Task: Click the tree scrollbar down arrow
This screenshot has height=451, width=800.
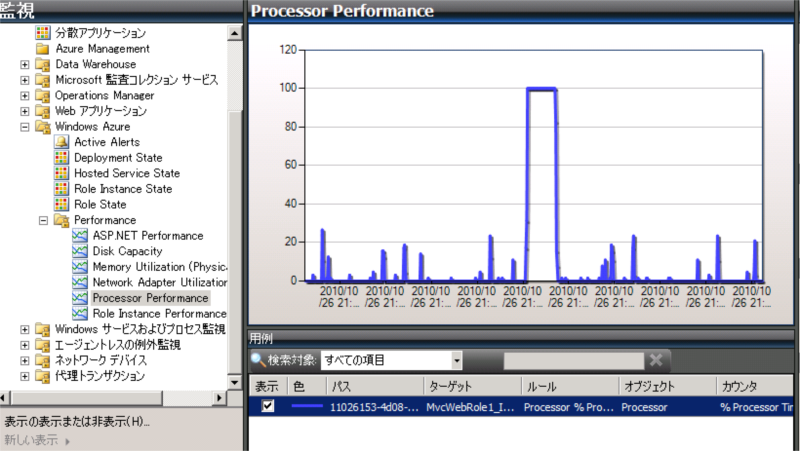Action: (235, 382)
